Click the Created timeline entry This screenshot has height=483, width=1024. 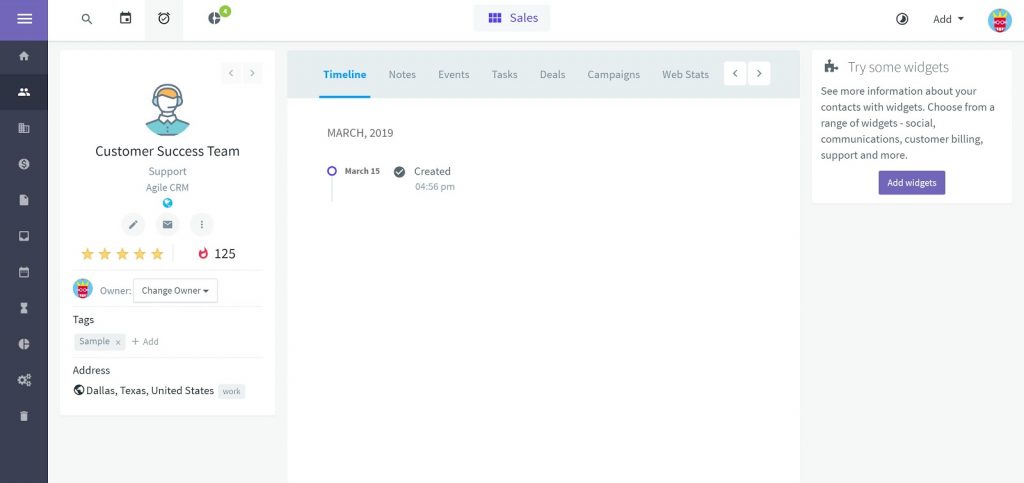tap(432, 171)
